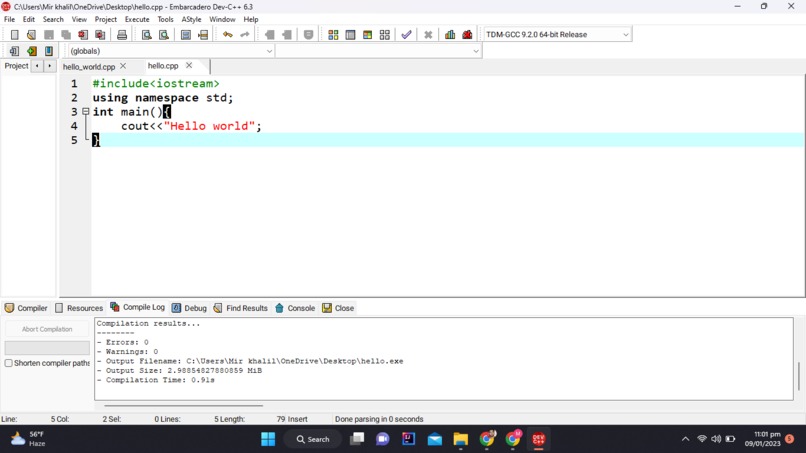
Task: Click the left arrow beside Project tab
Action: 37,66
